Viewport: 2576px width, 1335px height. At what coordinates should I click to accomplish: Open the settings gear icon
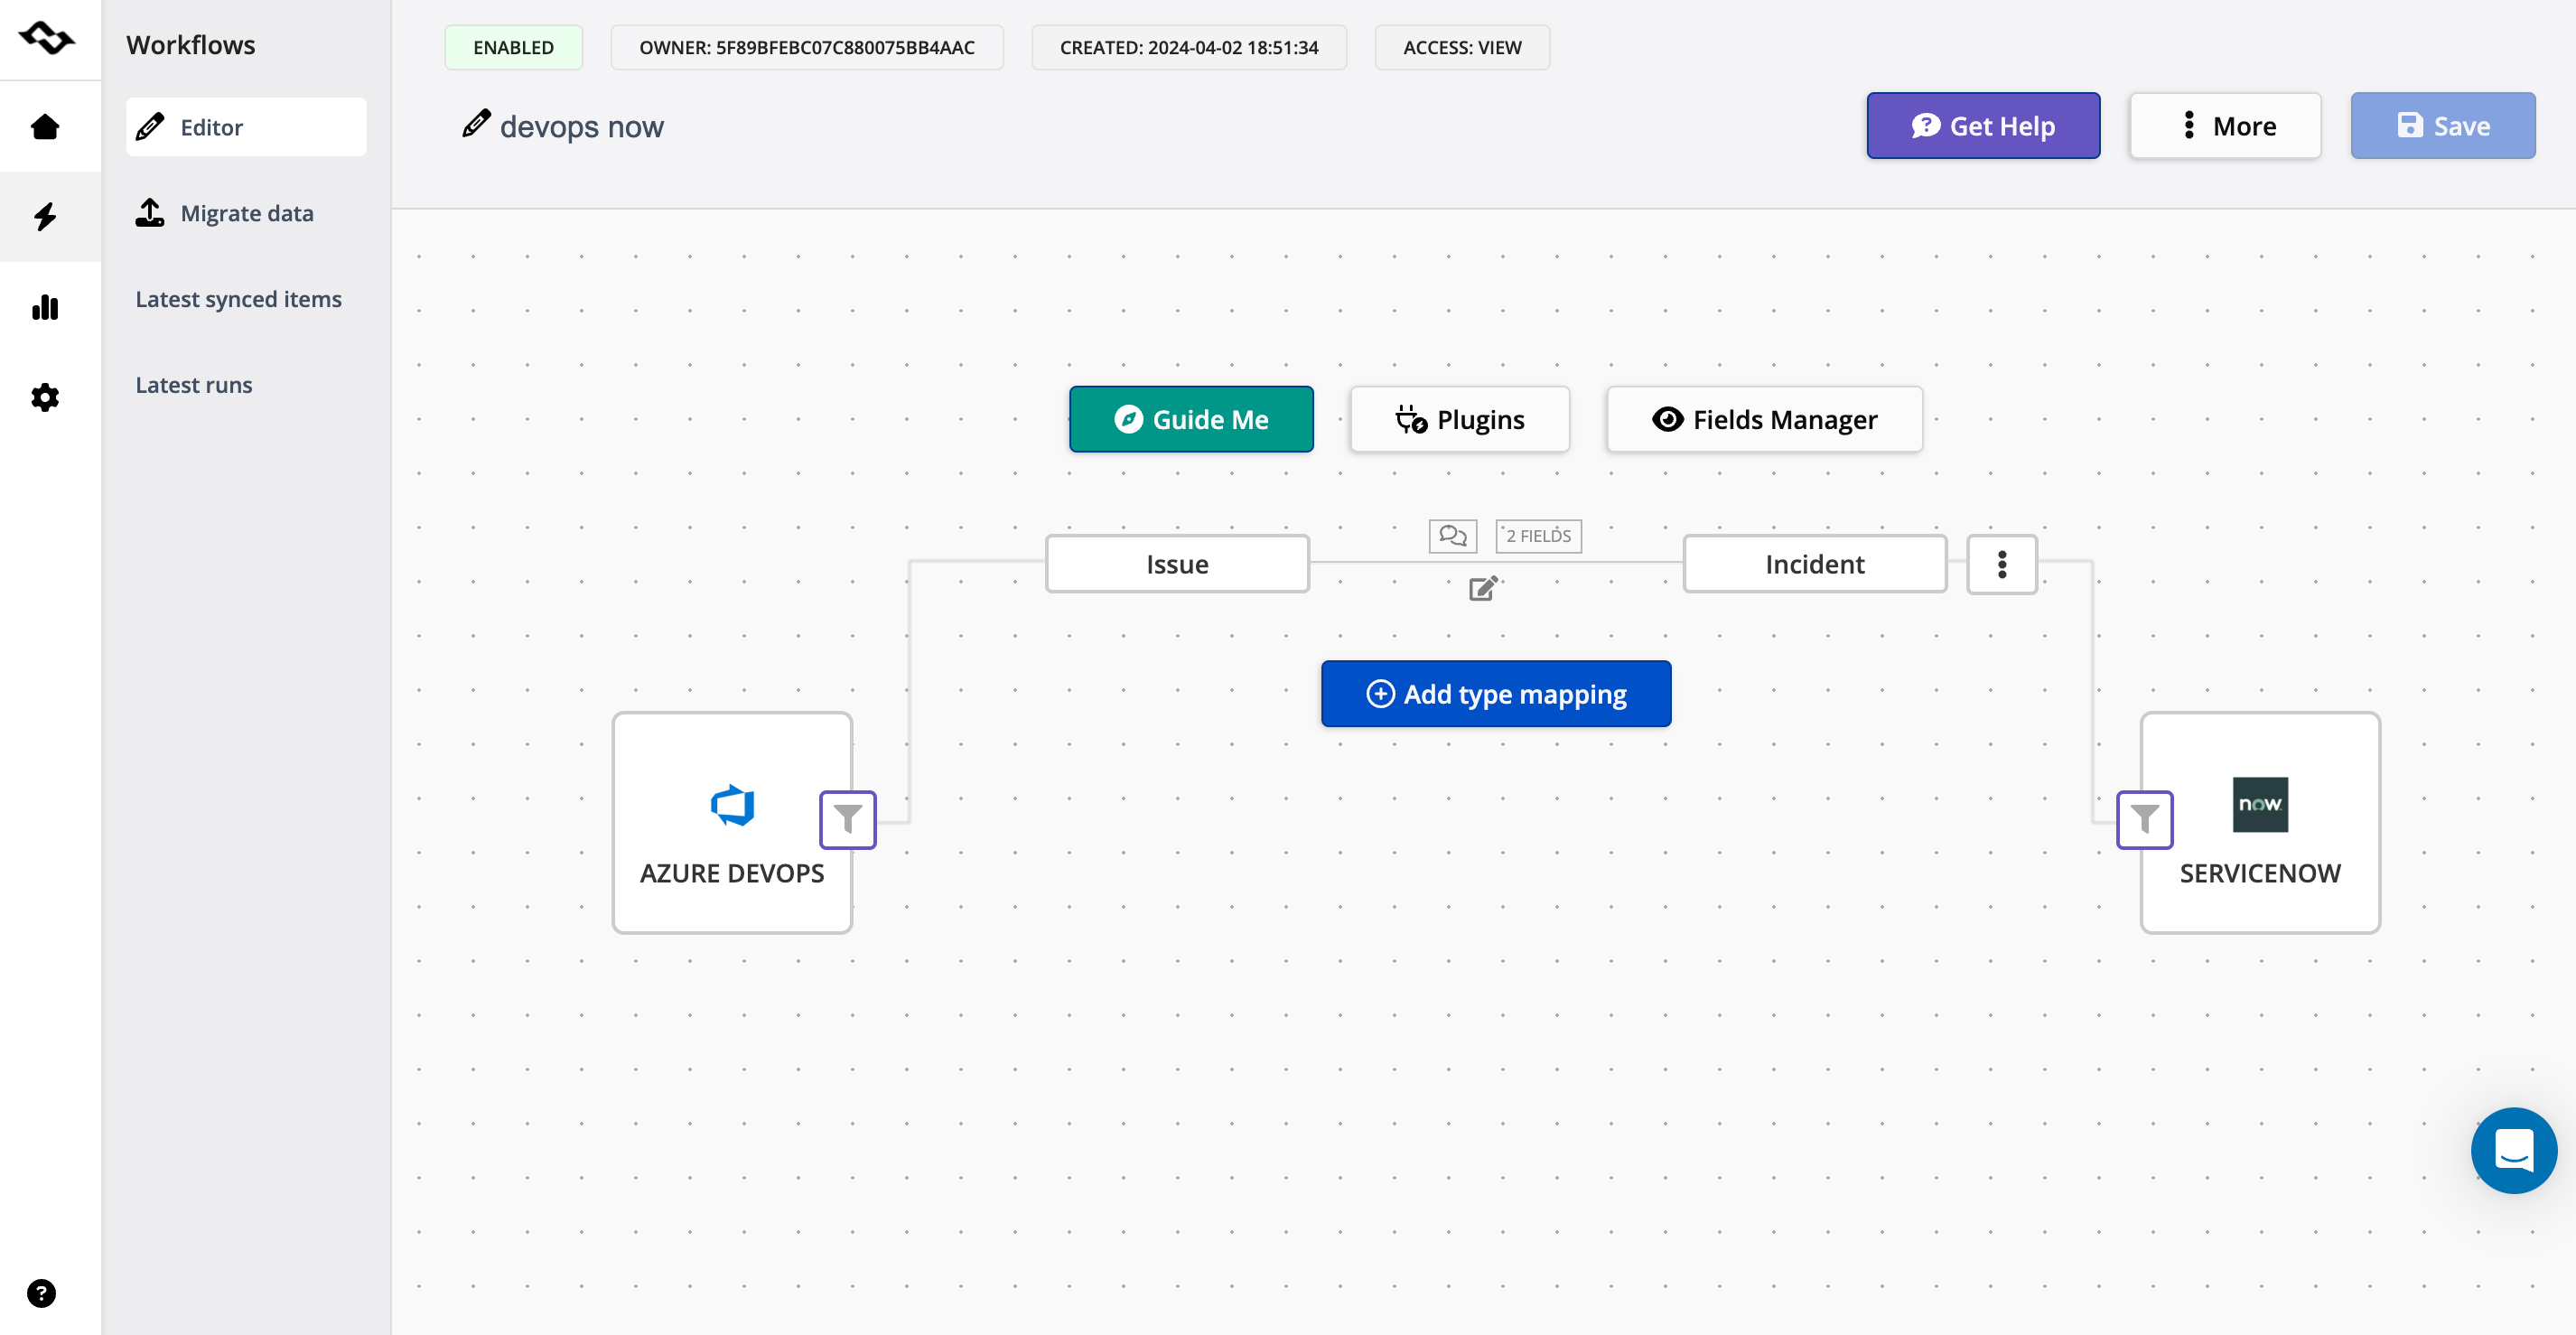[x=45, y=397]
